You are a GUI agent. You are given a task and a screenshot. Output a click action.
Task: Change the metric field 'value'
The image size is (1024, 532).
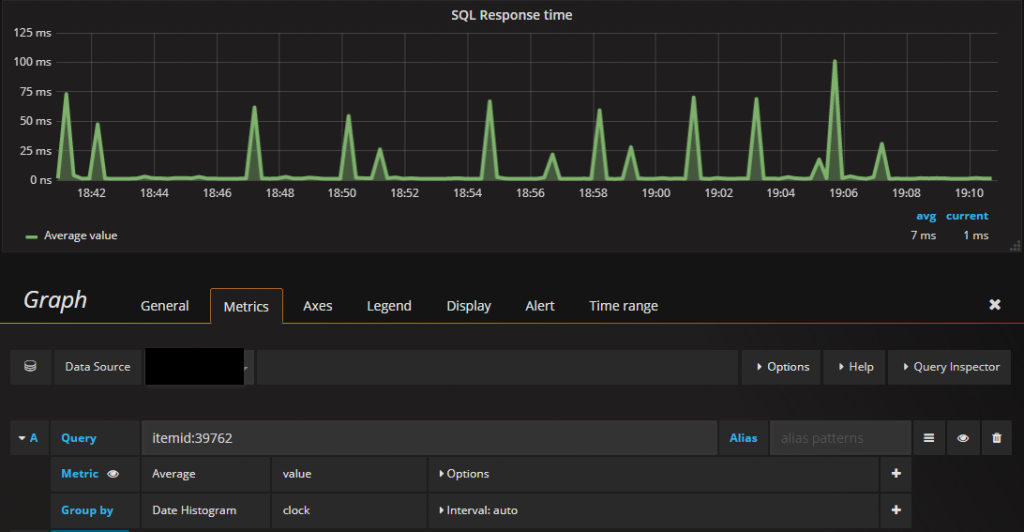tap(349, 474)
